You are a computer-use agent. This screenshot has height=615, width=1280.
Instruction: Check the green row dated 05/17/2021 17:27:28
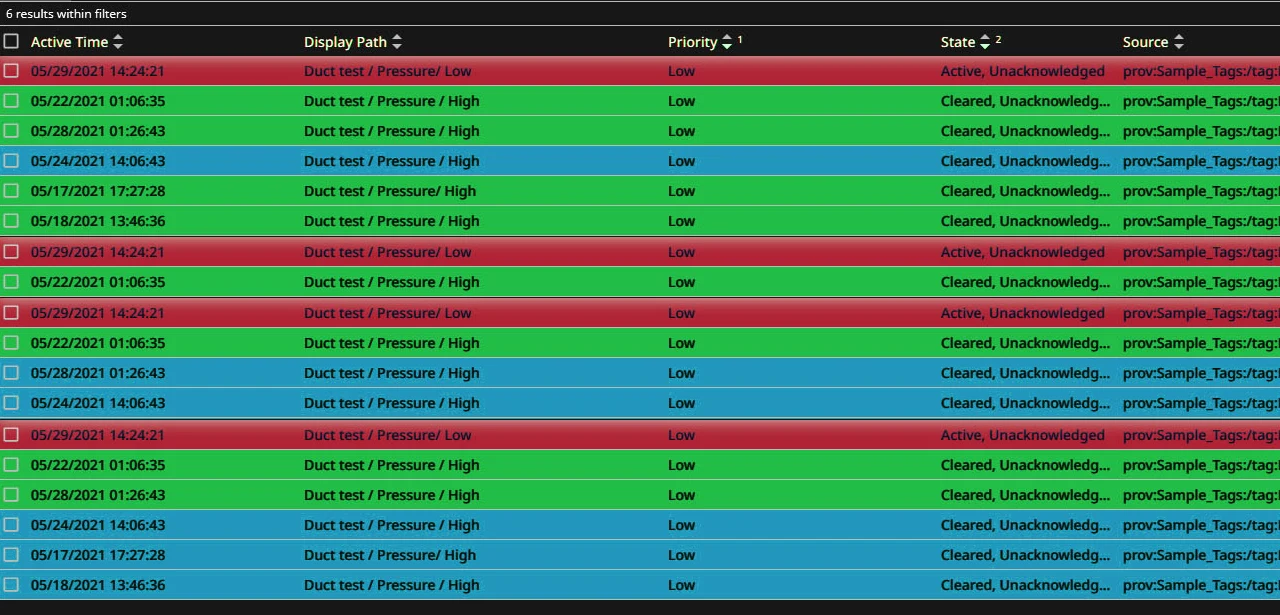point(11,191)
